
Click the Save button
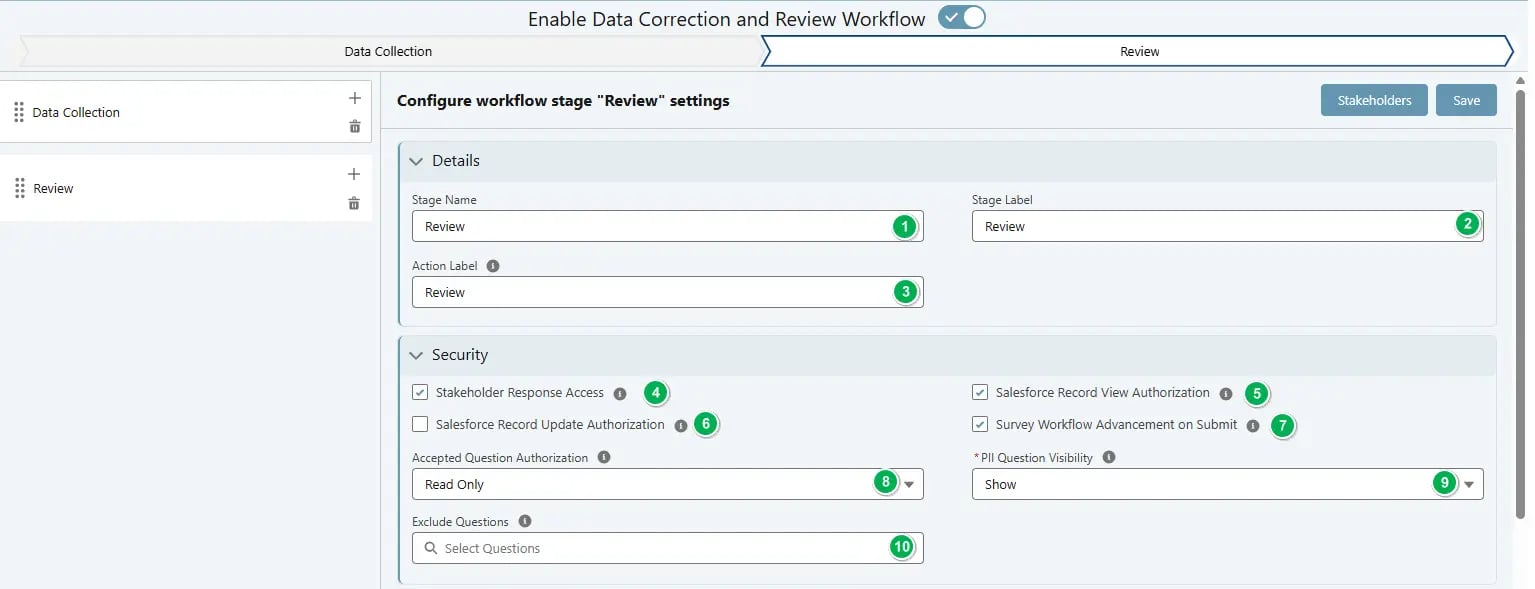pyautogui.click(x=1466, y=100)
